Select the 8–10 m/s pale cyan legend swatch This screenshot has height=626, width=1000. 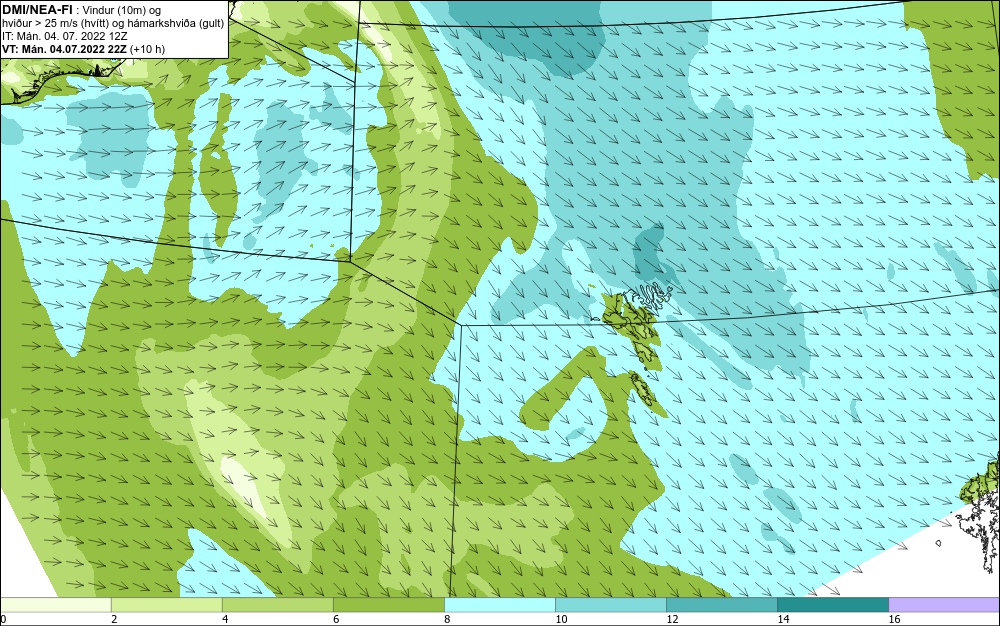click(x=499, y=605)
